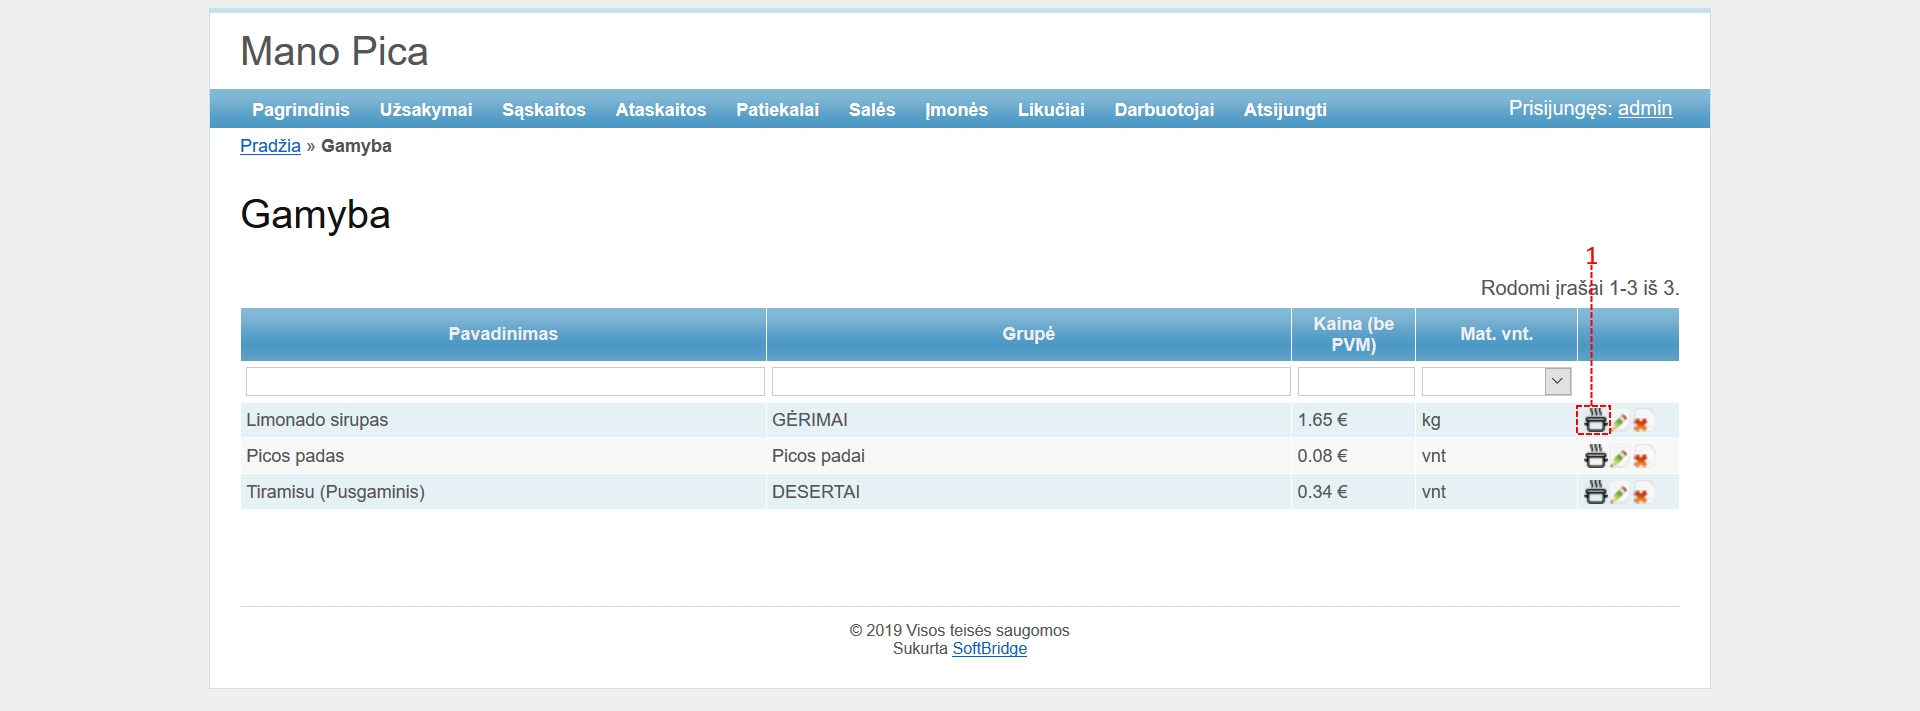Edit the Tiramisu (Pusgaminis) entry

coord(1619,494)
